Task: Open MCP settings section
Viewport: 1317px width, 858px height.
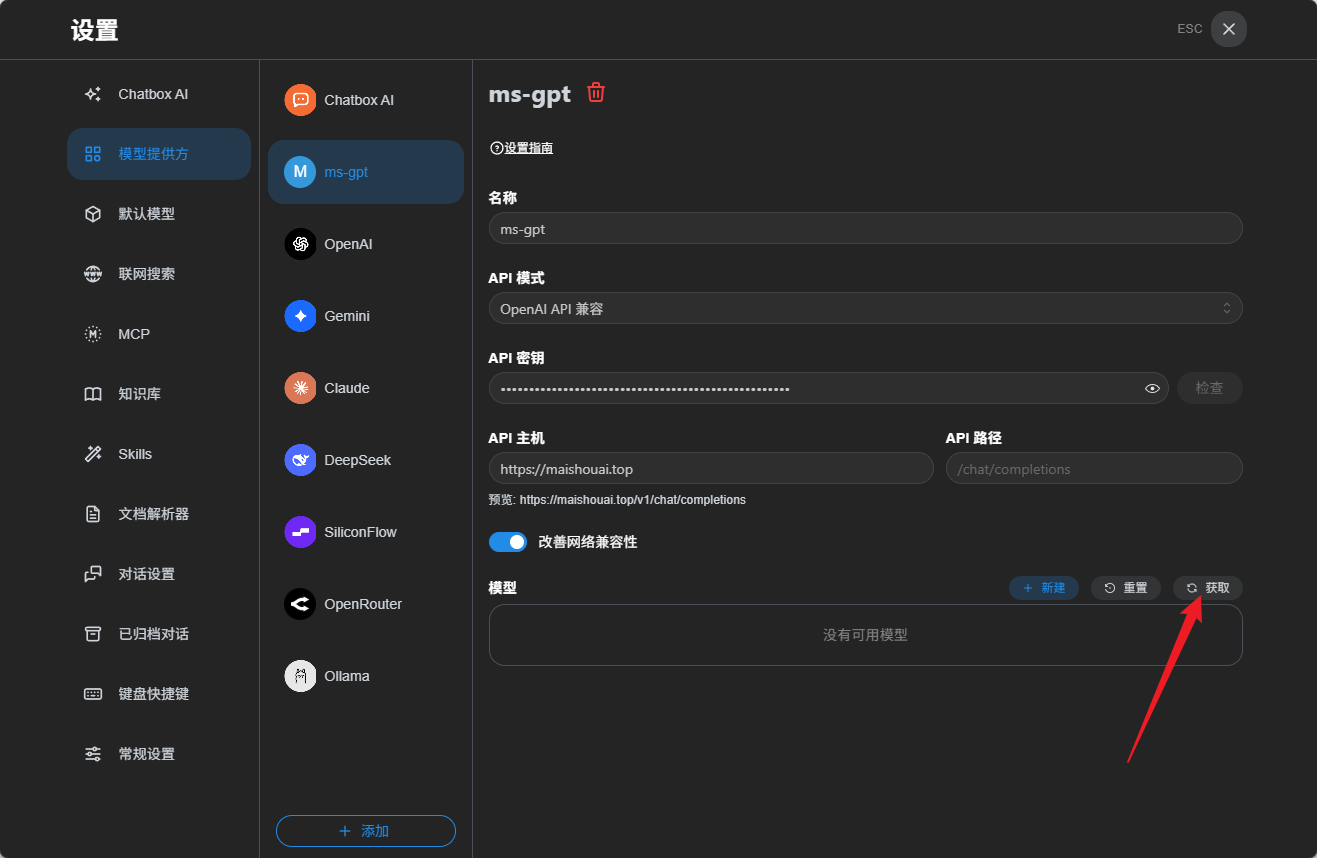Action: click(159, 334)
